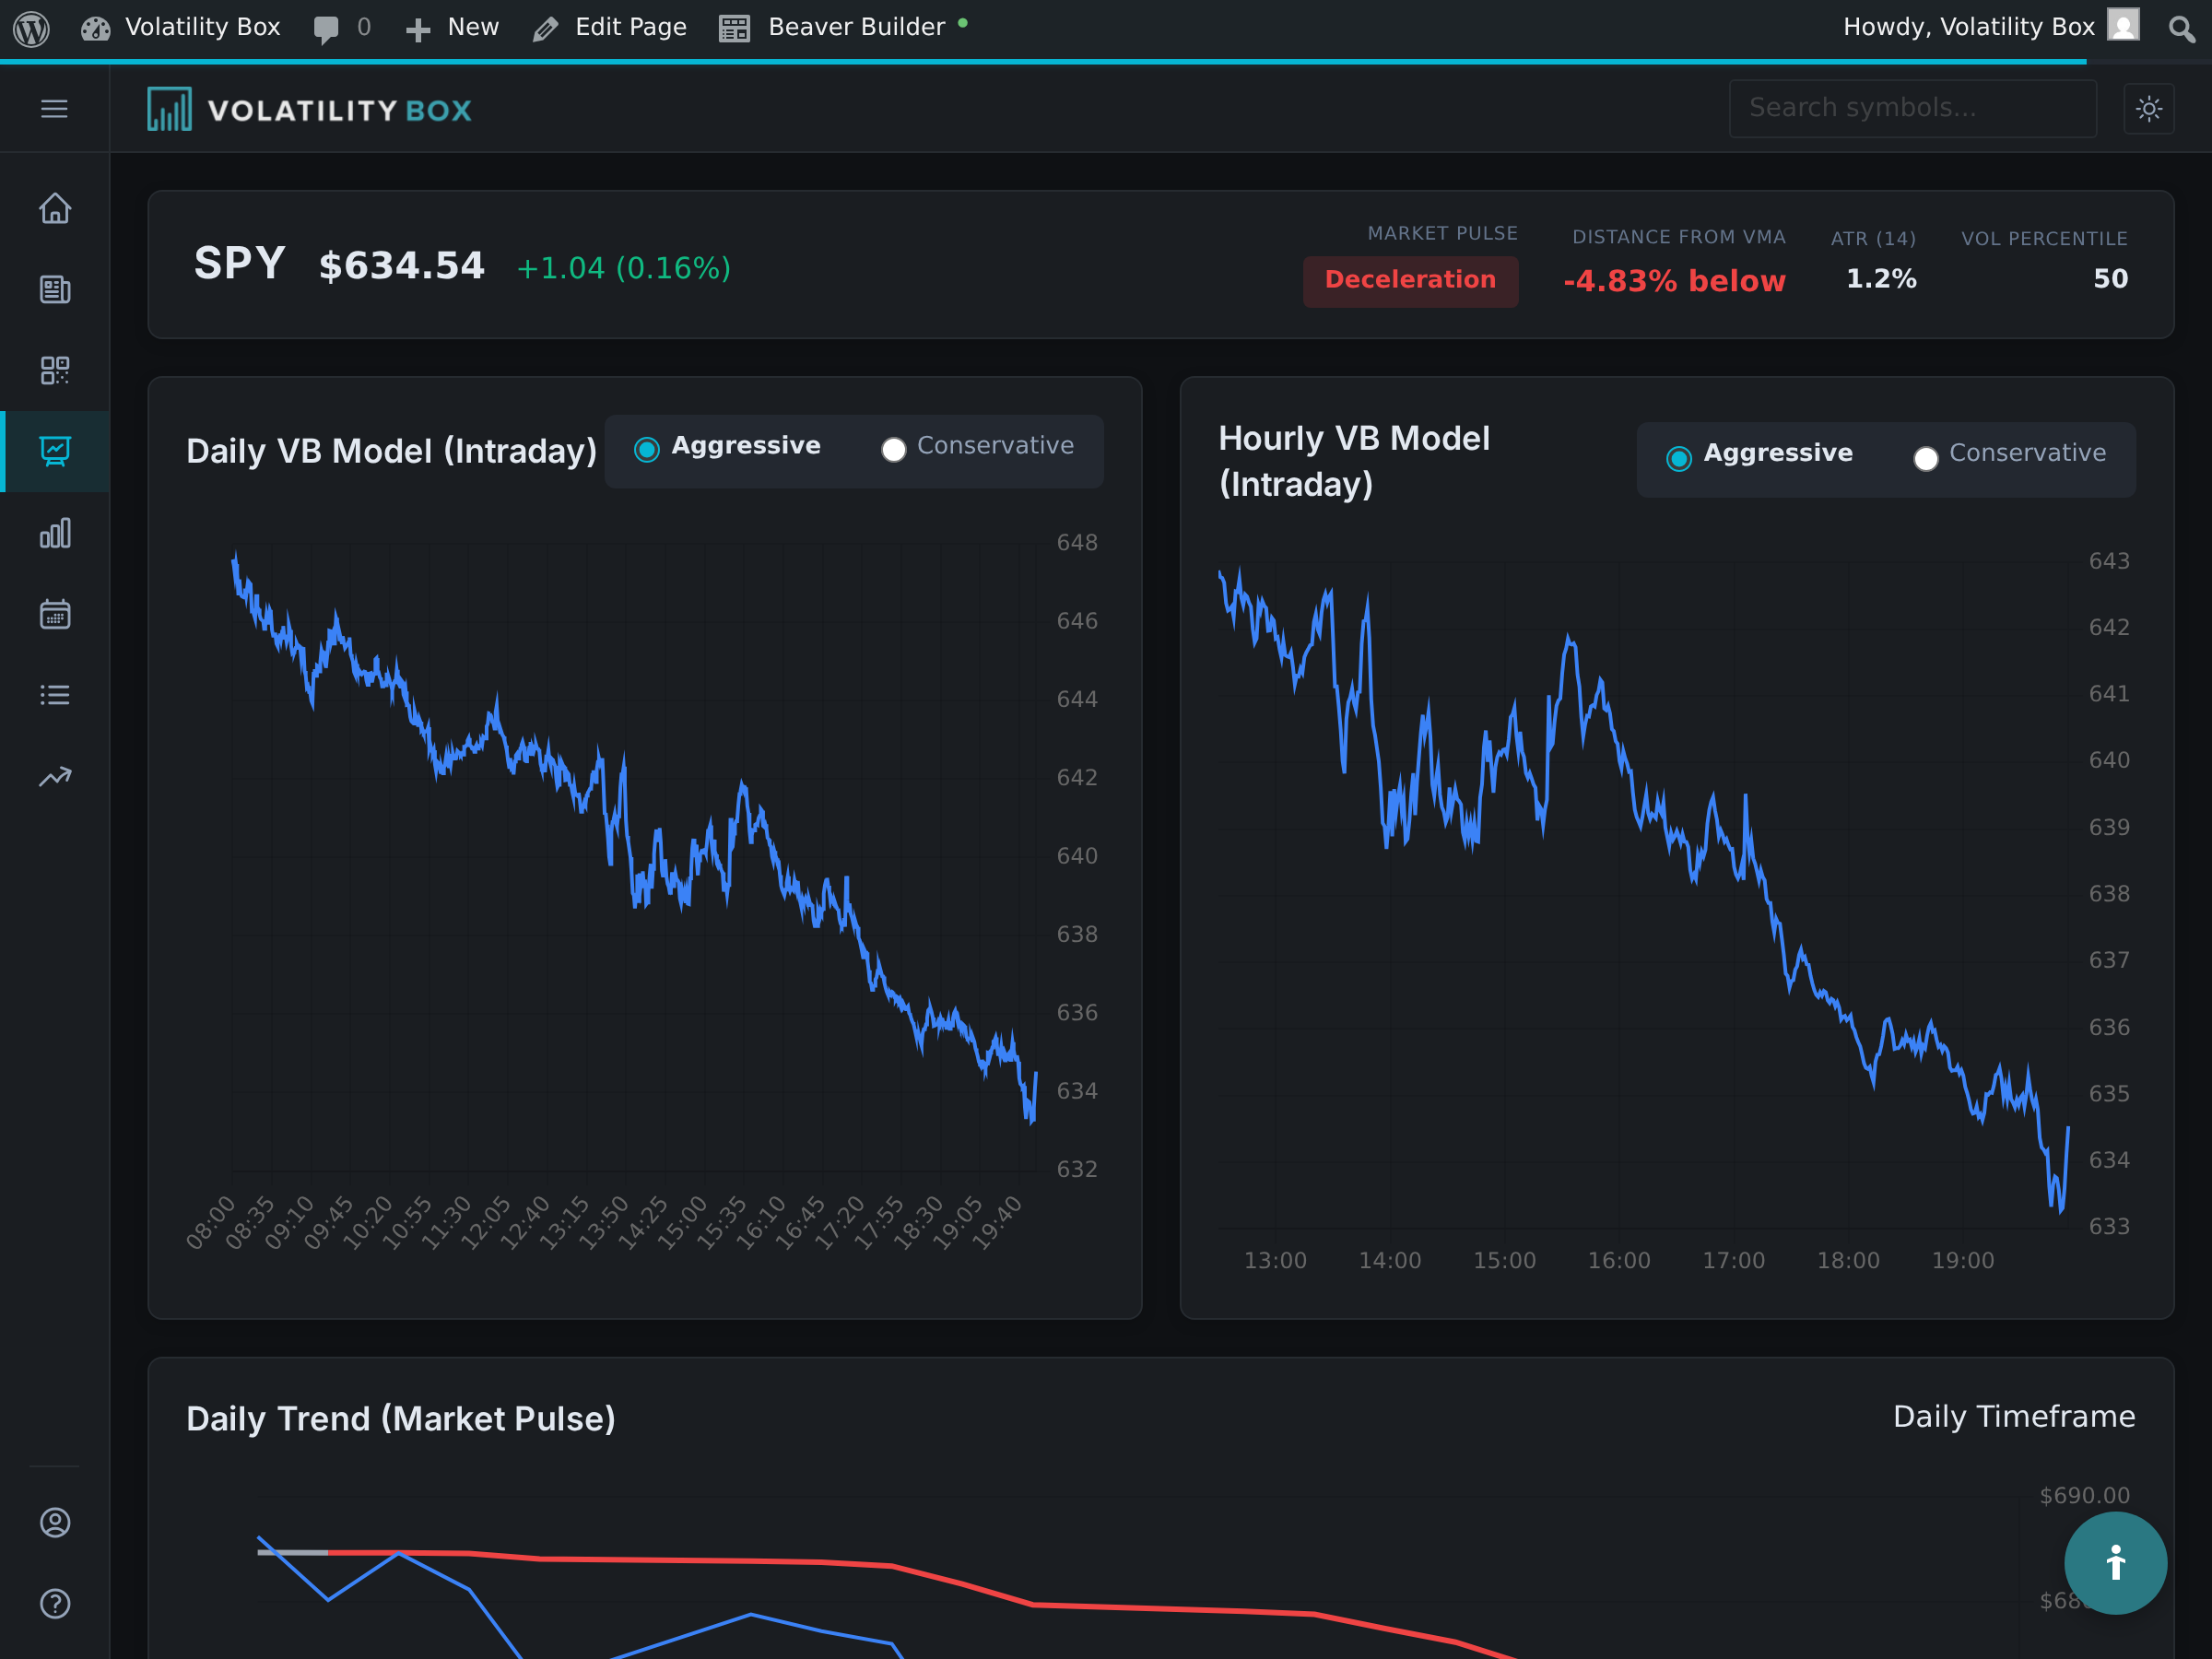The height and width of the screenshot is (1659, 2212).
Task: Click the accessibility floating button
Action: 2115,1562
